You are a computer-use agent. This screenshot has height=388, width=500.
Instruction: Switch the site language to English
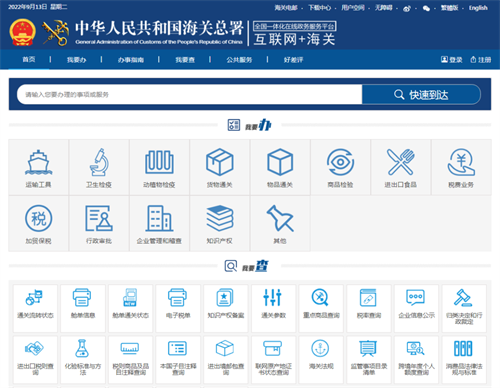478,8
